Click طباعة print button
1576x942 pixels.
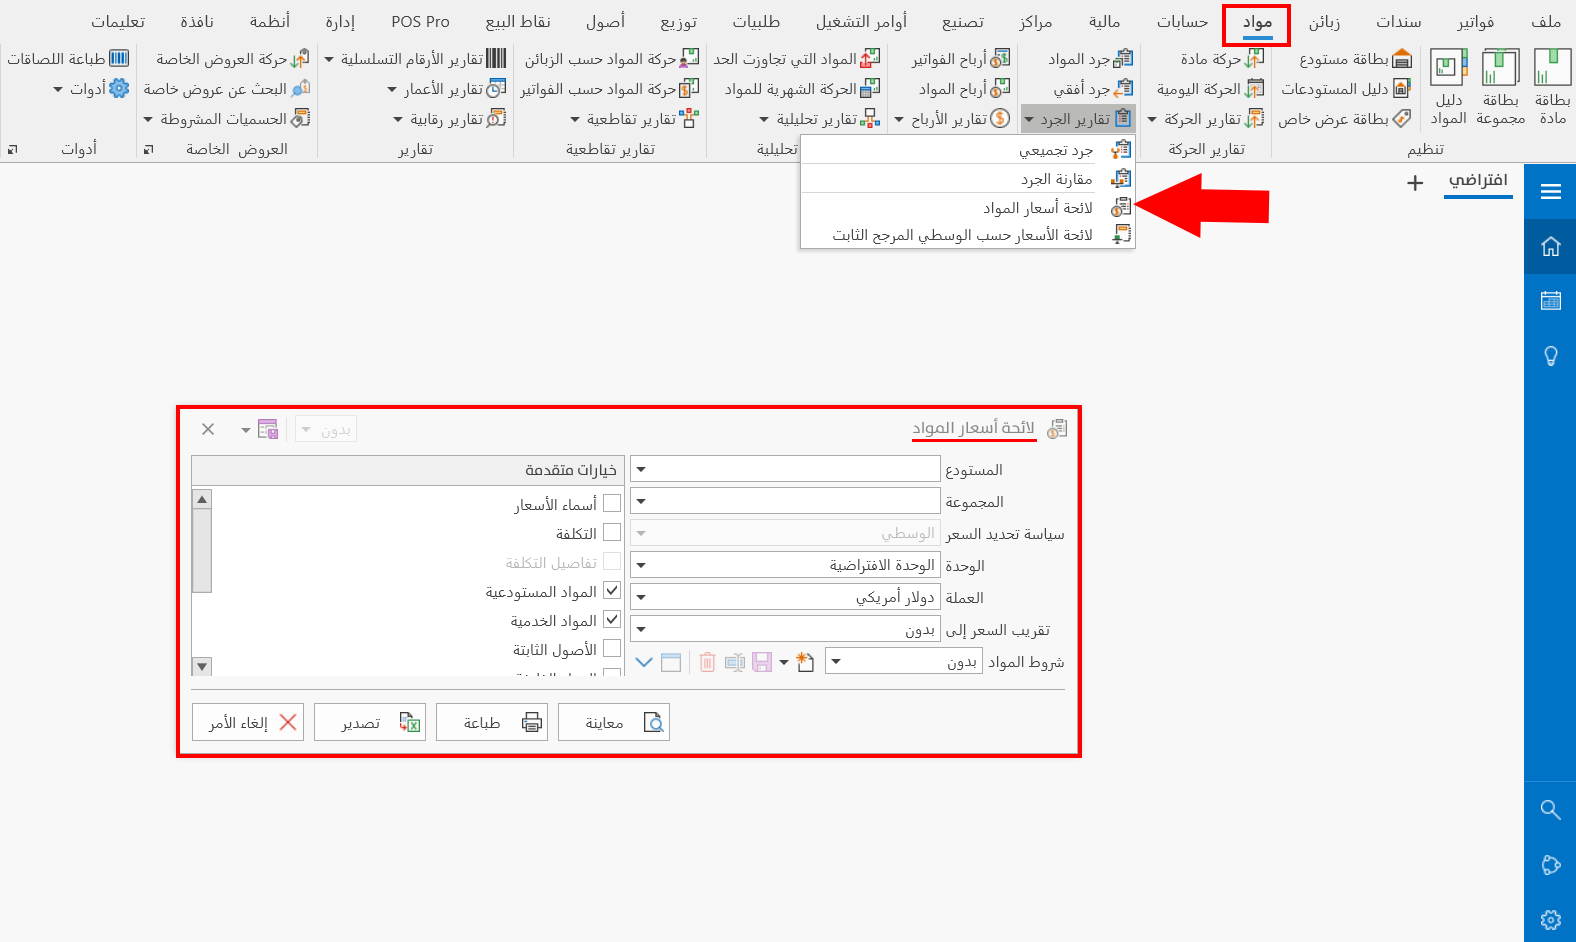[x=492, y=722]
